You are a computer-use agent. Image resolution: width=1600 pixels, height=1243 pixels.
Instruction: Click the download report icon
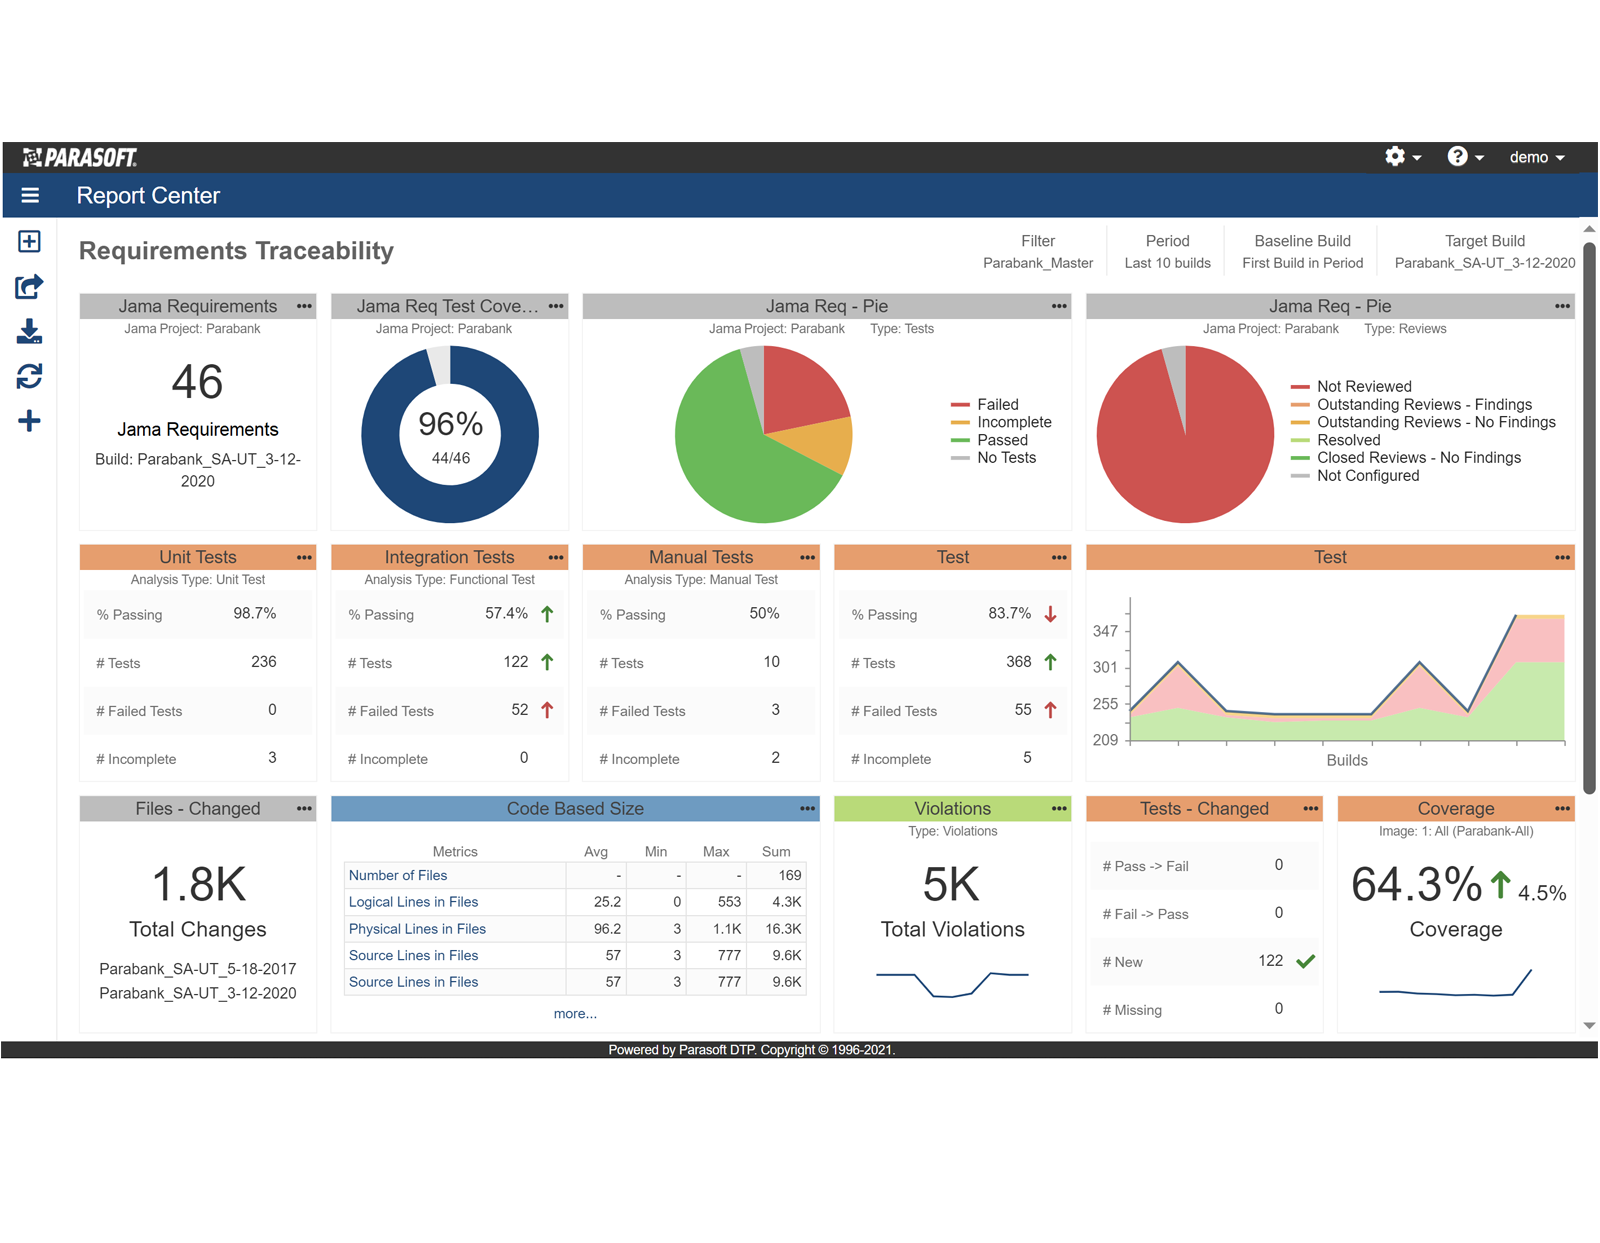(29, 331)
